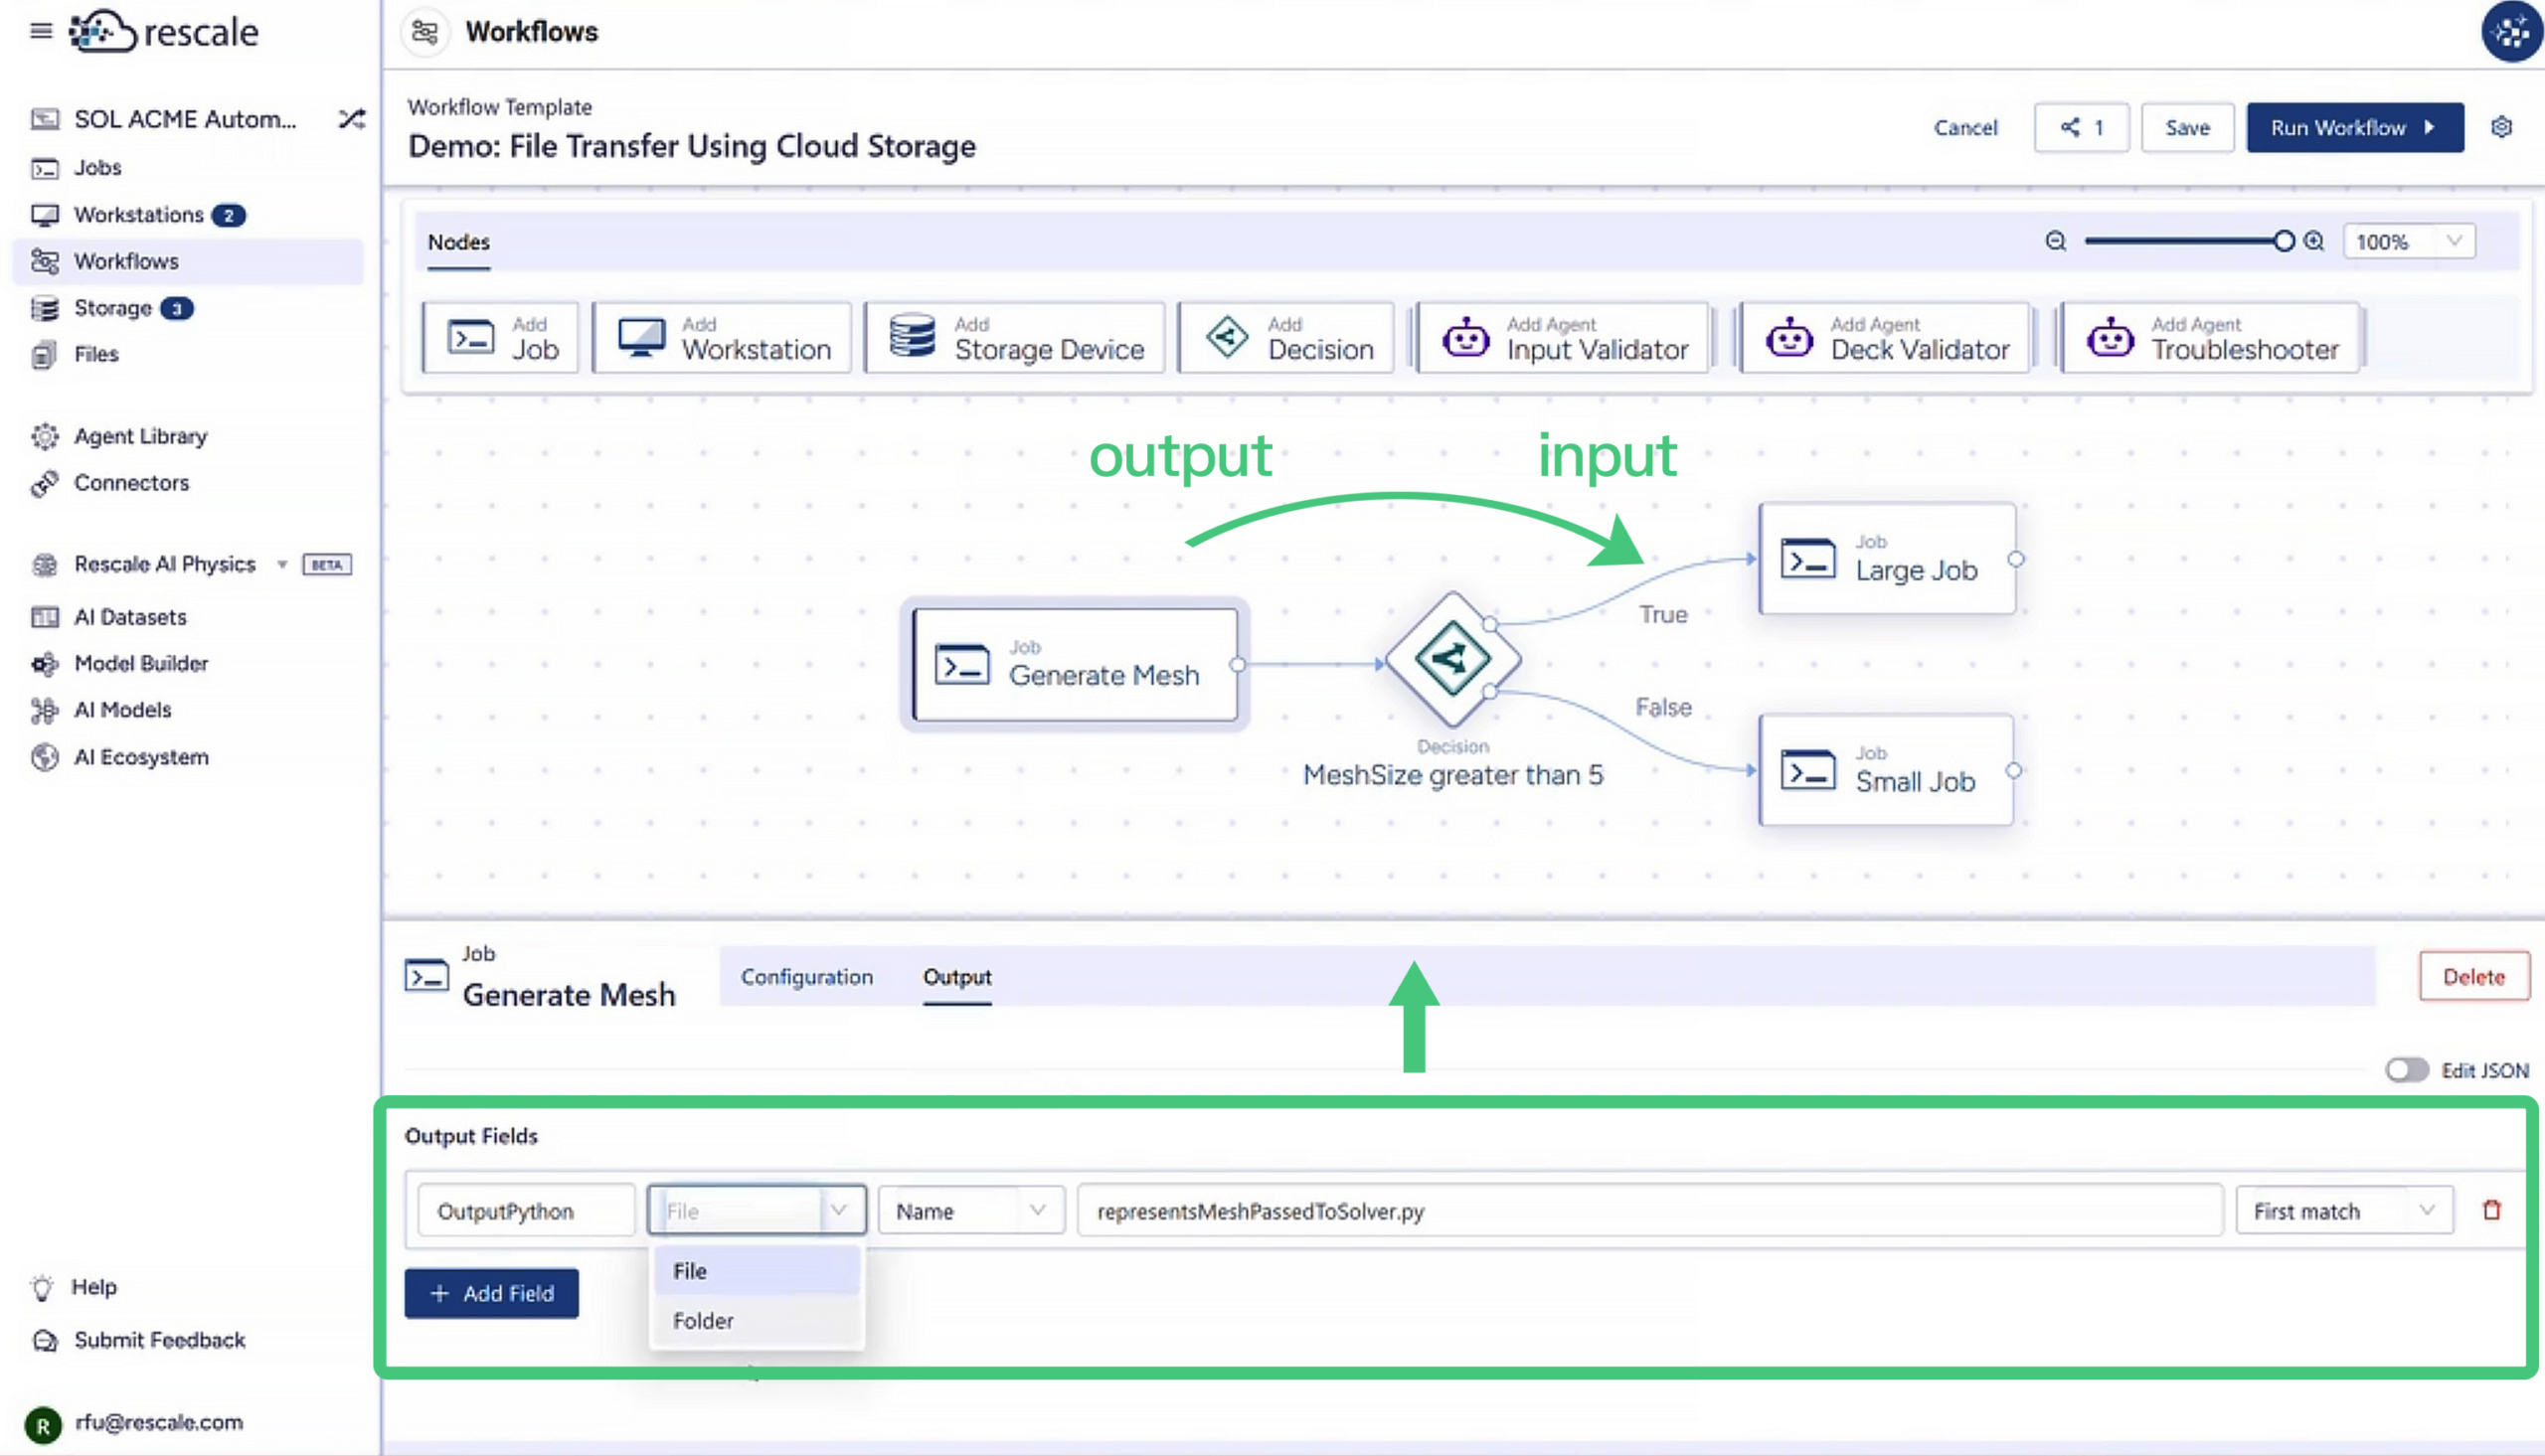Add the Troubleshooter agent

click(2211, 338)
